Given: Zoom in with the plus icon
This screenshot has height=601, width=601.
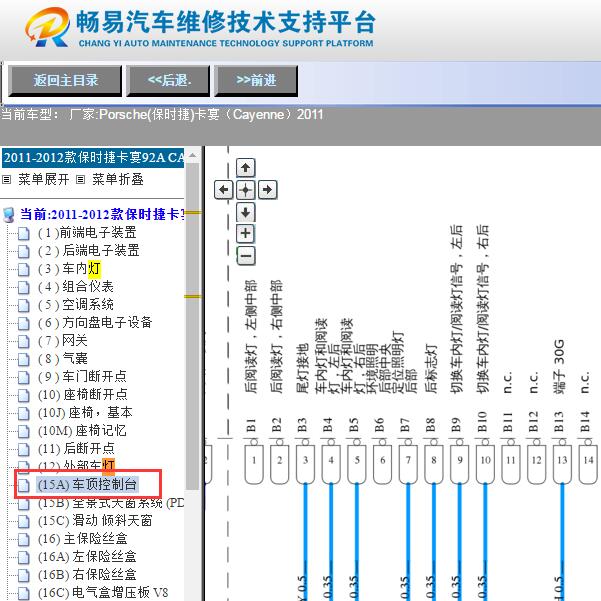Looking at the screenshot, I should [246, 233].
